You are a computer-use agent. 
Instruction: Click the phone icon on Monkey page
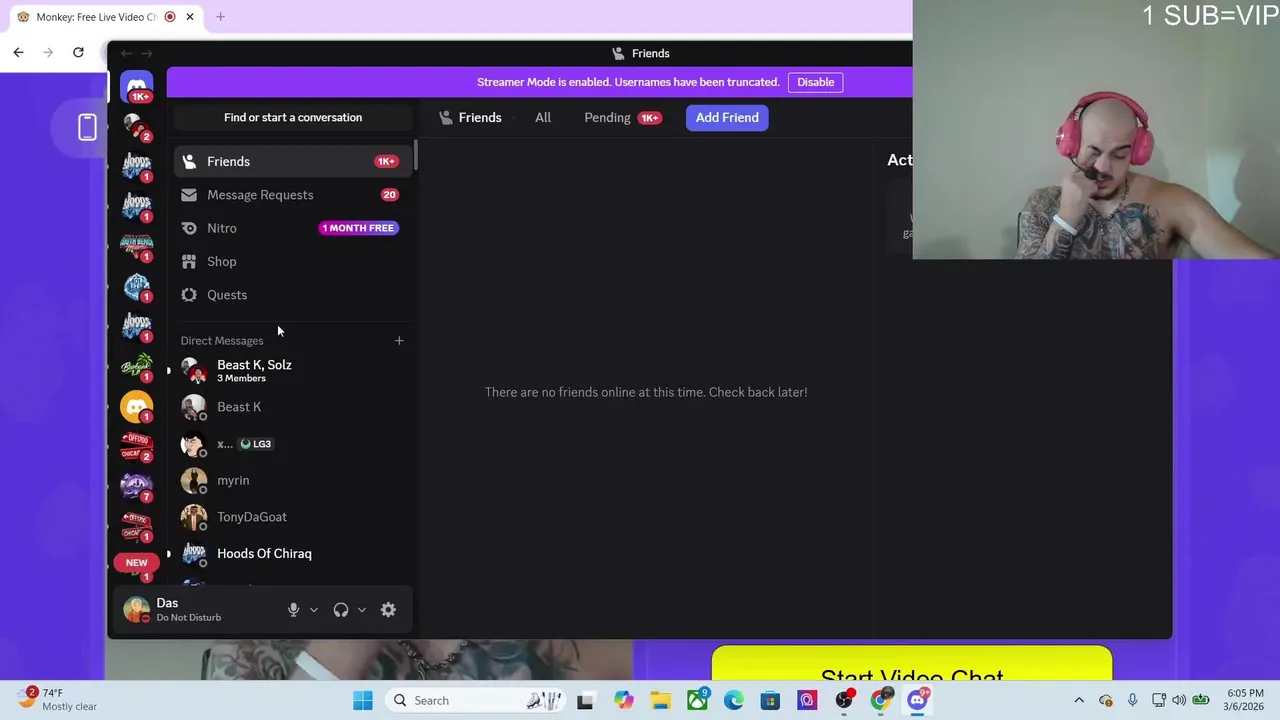[x=87, y=127]
